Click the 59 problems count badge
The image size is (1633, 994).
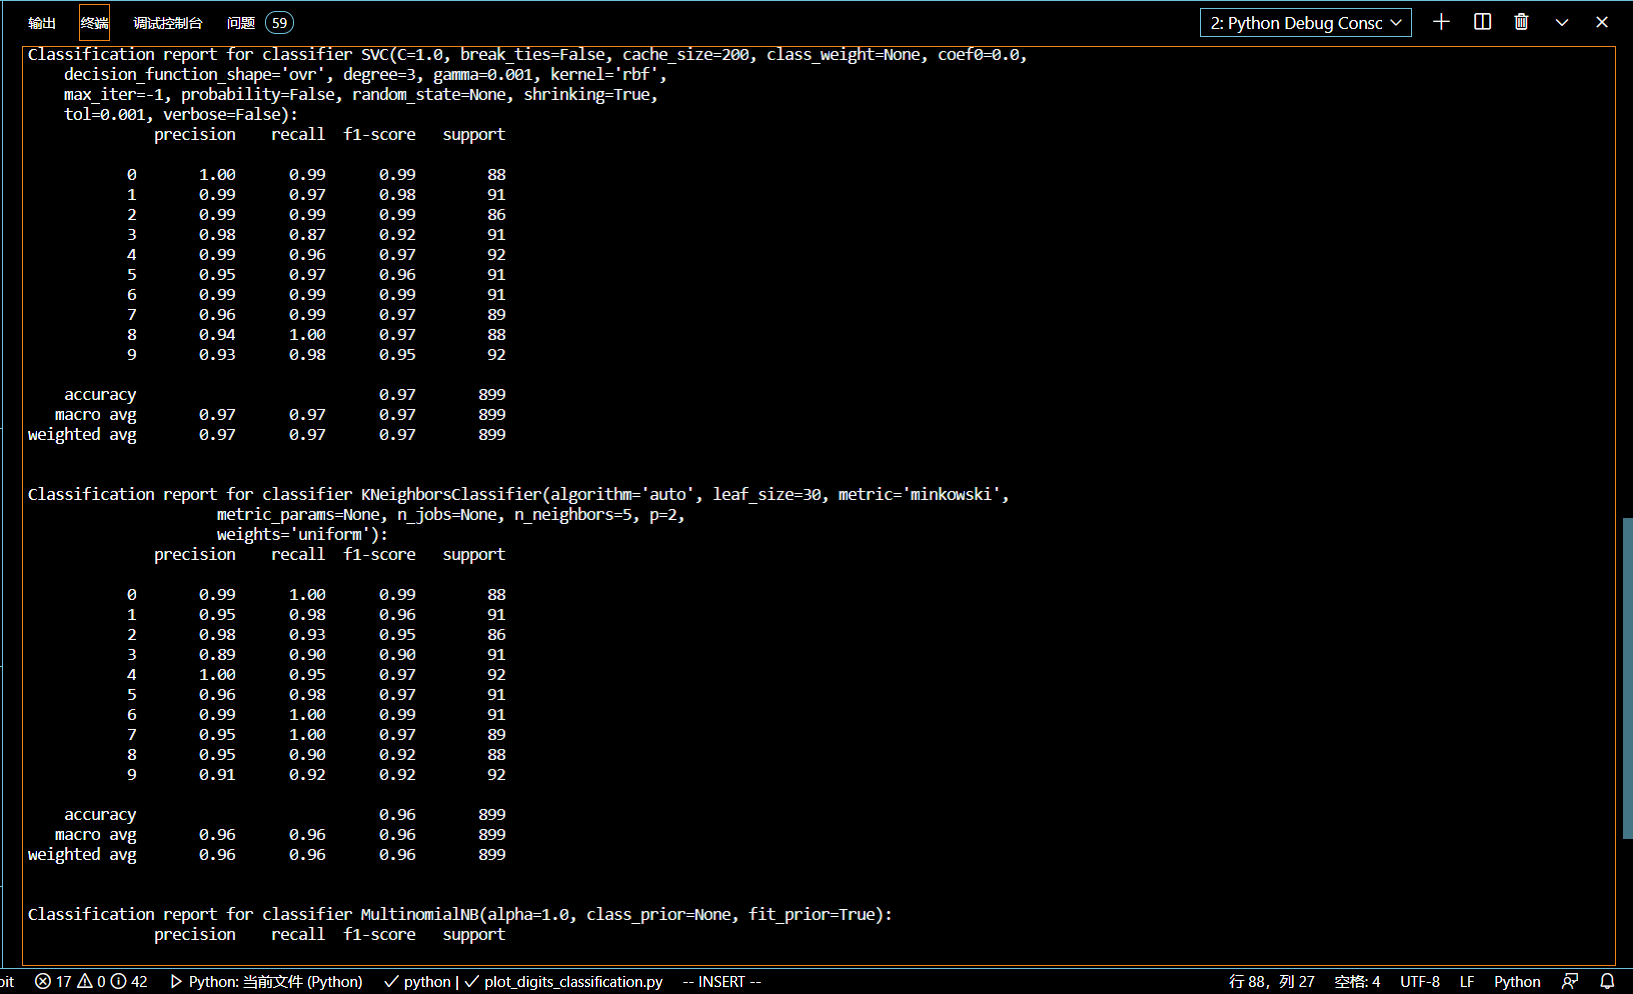[x=279, y=23]
